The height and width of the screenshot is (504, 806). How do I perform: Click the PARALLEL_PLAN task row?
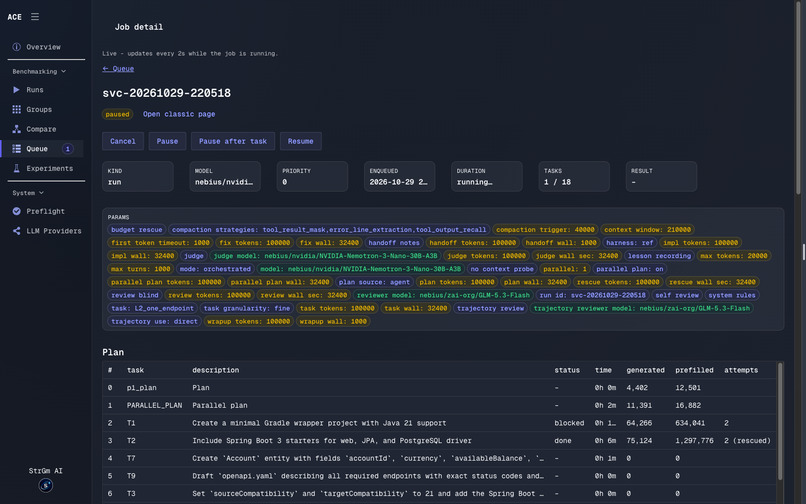coord(439,405)
